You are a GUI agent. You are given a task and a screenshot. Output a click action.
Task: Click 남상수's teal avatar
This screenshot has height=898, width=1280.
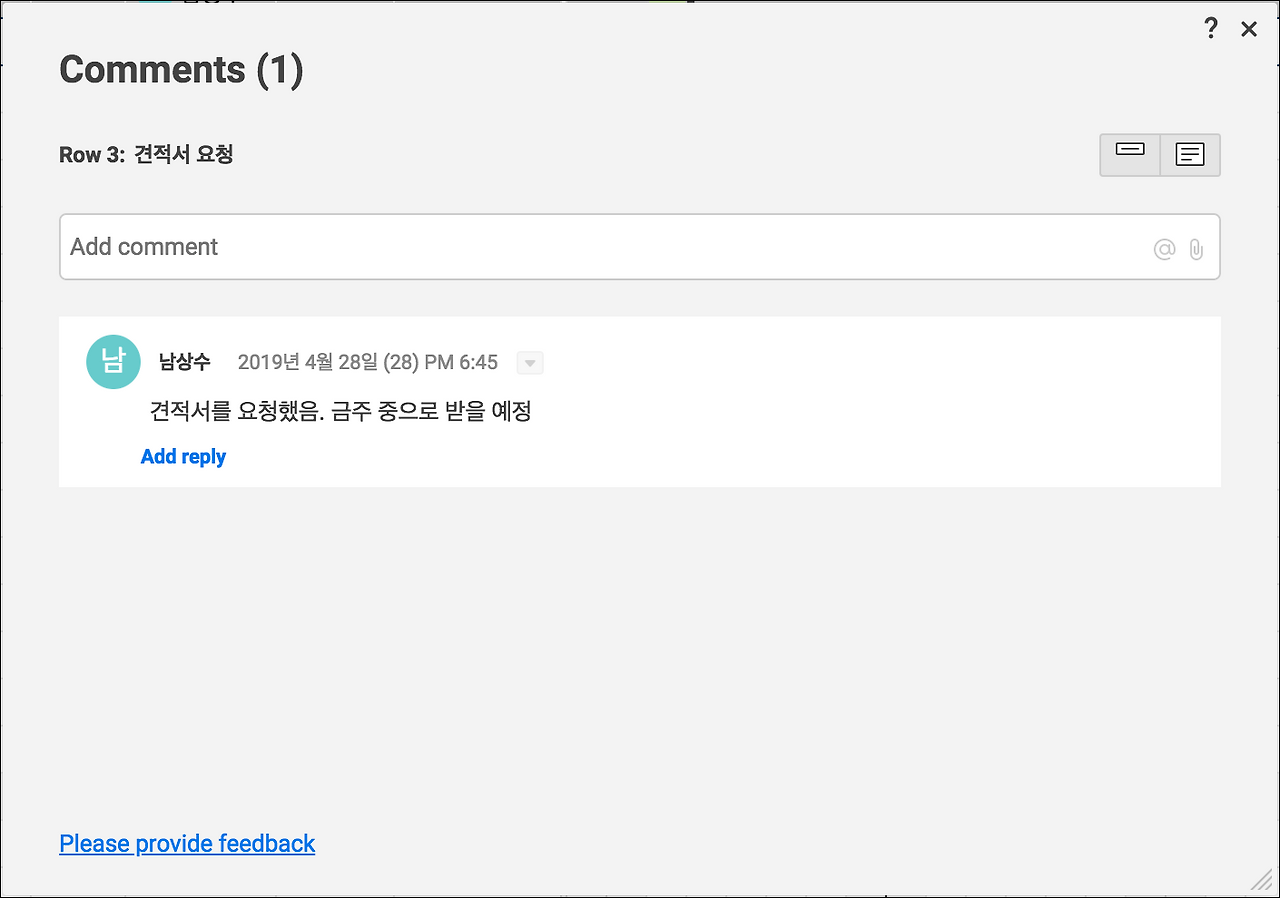tap(113, 362)
